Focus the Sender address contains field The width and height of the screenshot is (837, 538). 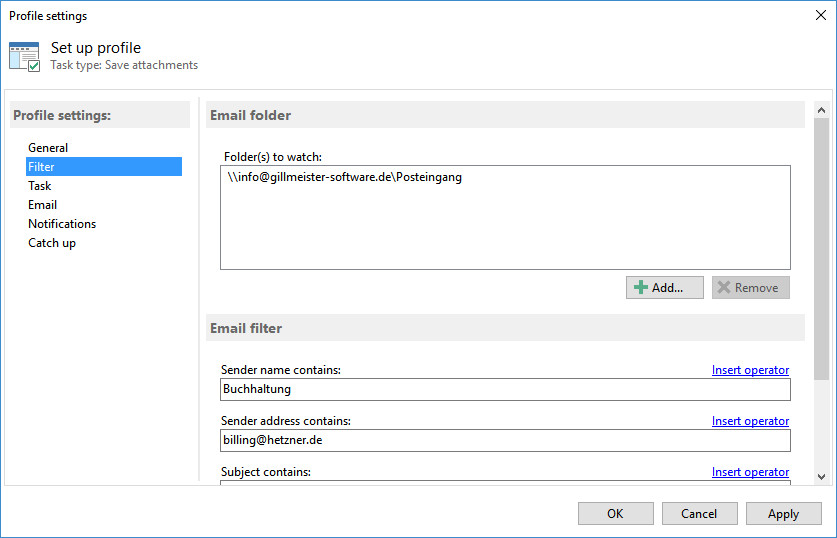tap(505, 441)
